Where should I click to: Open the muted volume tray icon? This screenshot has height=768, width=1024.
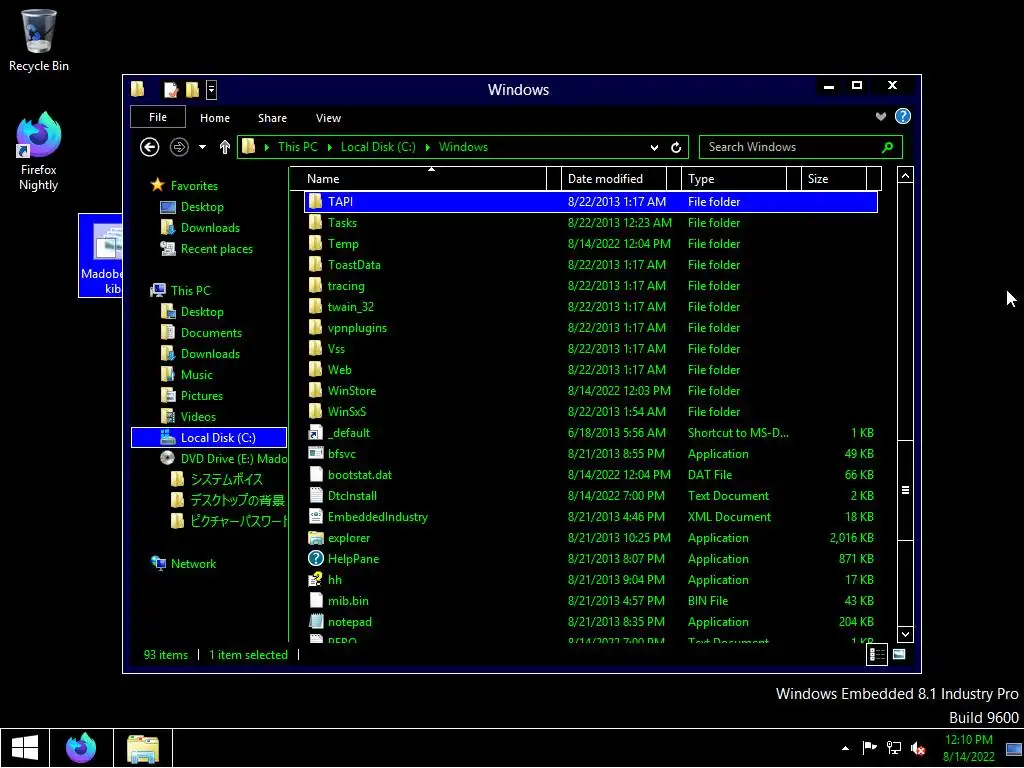point(918,748)
